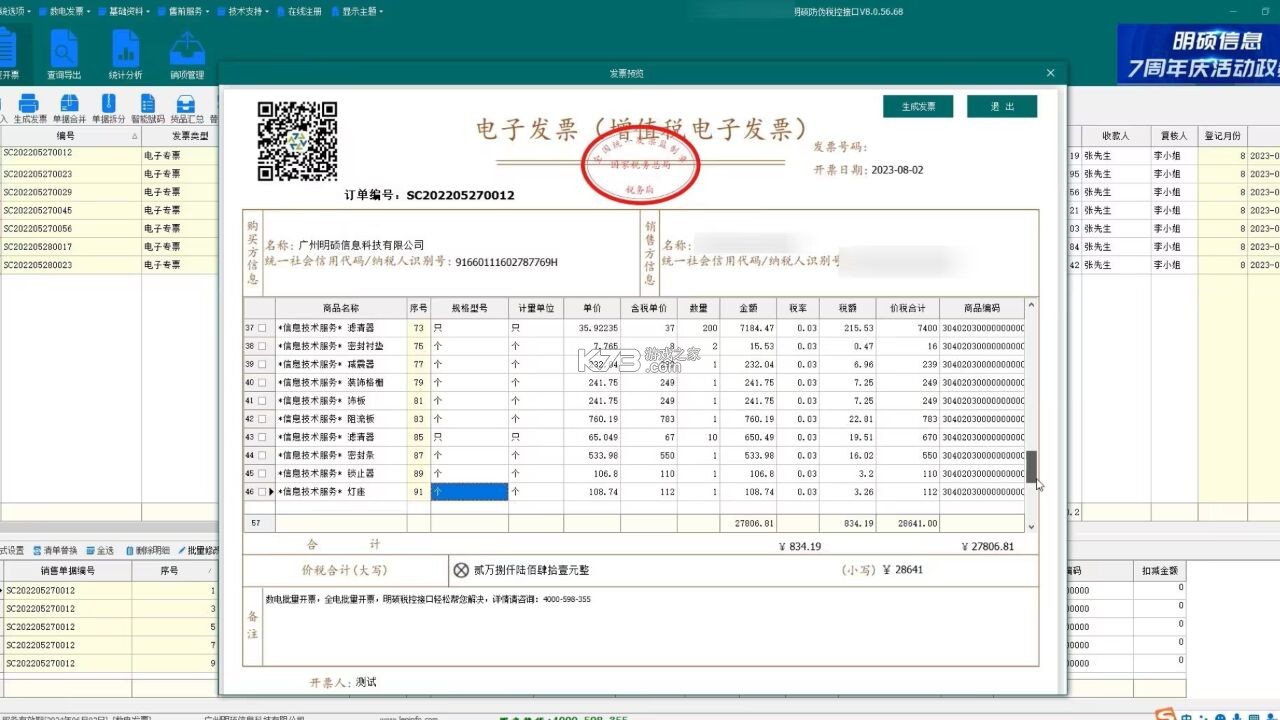Click the invoice date 2023-08-02
Image resolution: width=1280 pixels, height=720 pixels.
pyautogui.click(x=897, y=170)
